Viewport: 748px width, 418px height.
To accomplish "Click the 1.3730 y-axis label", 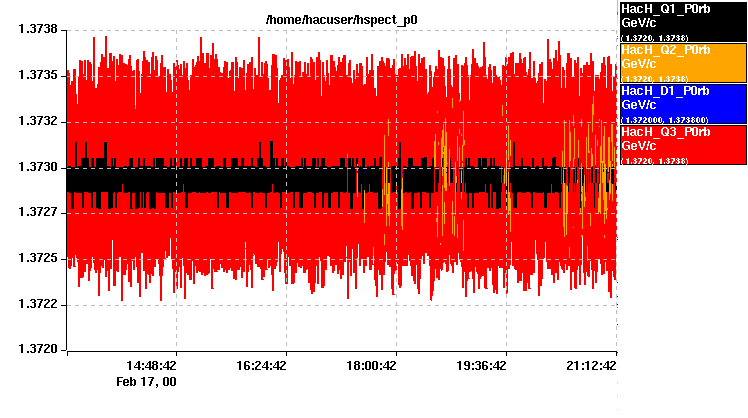I will 37,167.
